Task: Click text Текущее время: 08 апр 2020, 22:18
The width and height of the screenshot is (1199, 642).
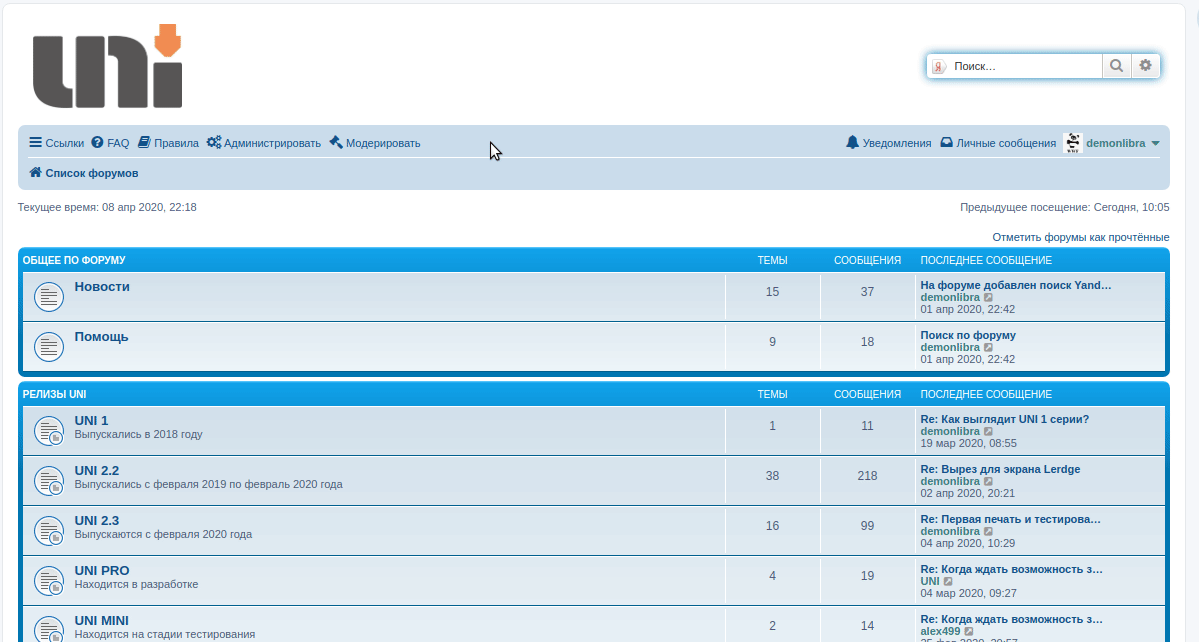Action: click(107, 207)
